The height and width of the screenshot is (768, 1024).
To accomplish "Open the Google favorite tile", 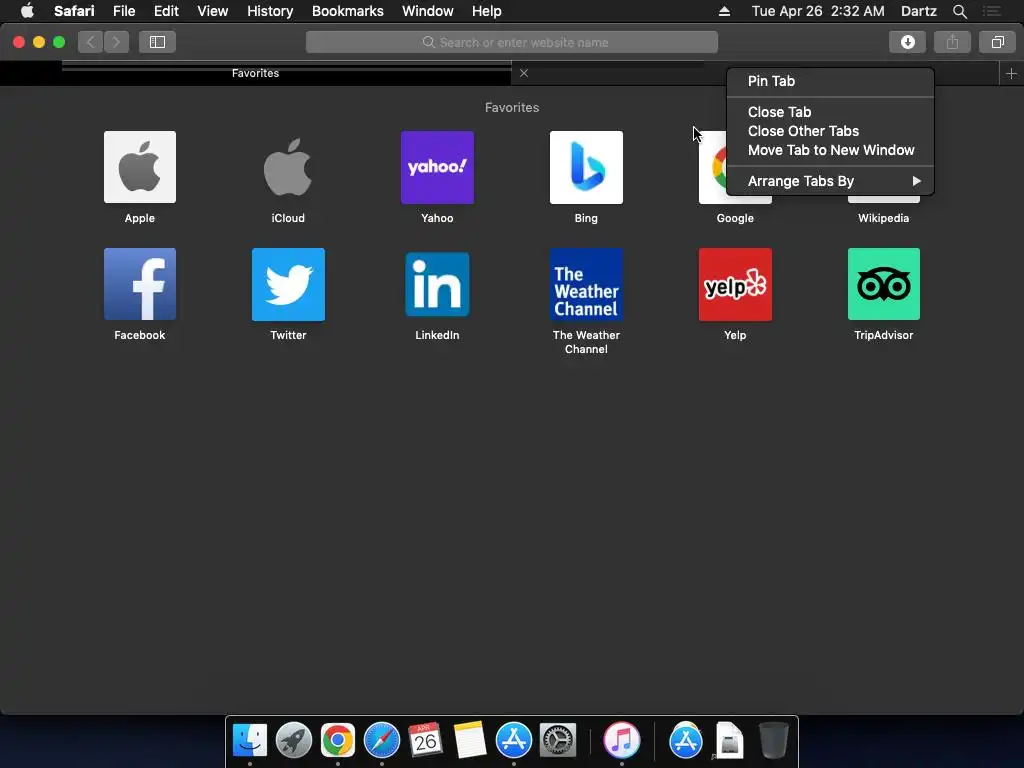I will point(712,167).
